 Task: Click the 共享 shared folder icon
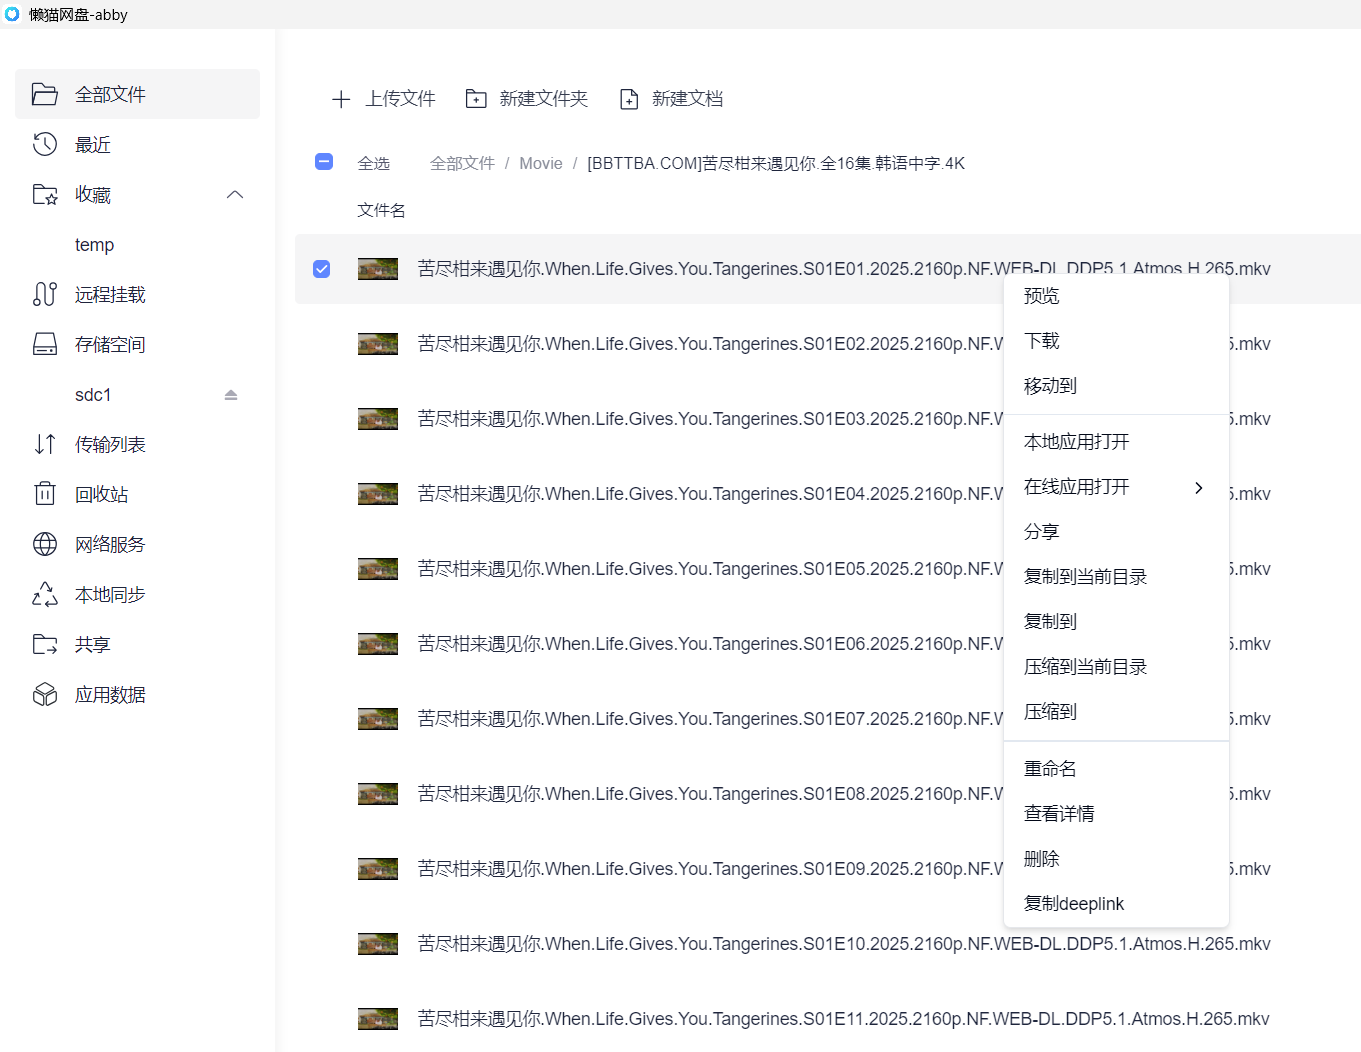[45, 644]
